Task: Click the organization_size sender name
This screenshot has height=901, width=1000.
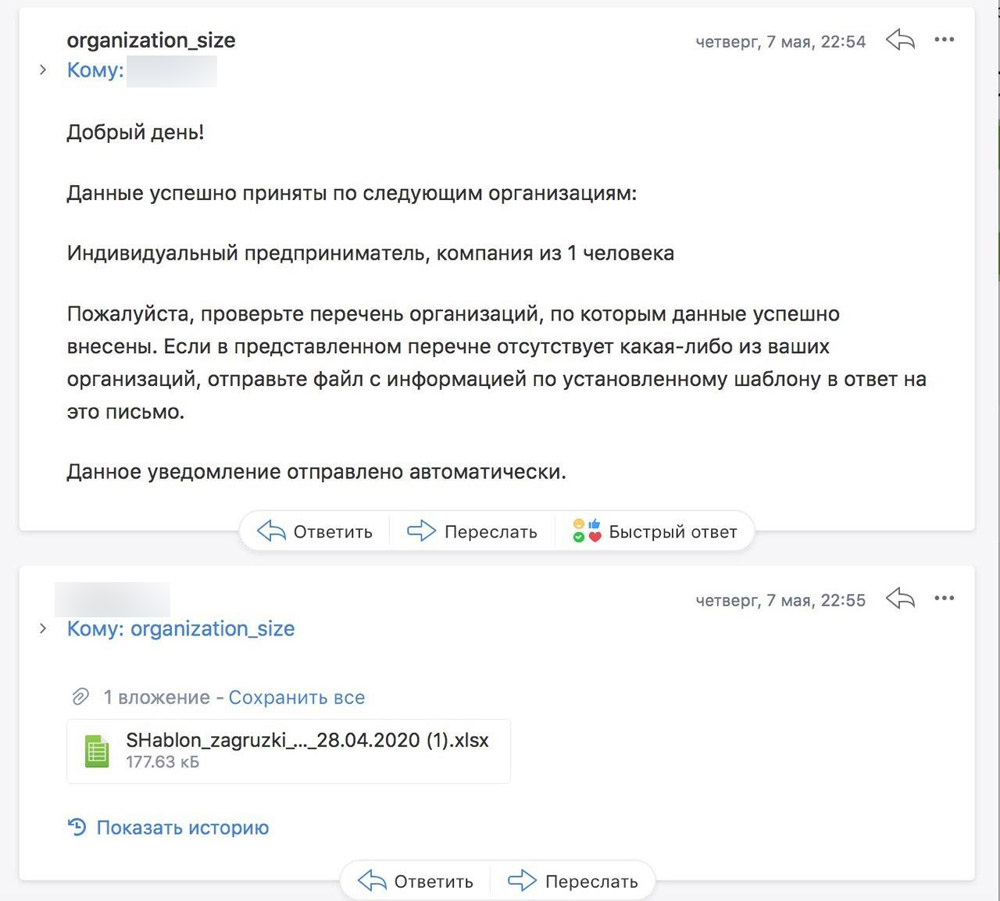Action: click(x=151, y=41)
